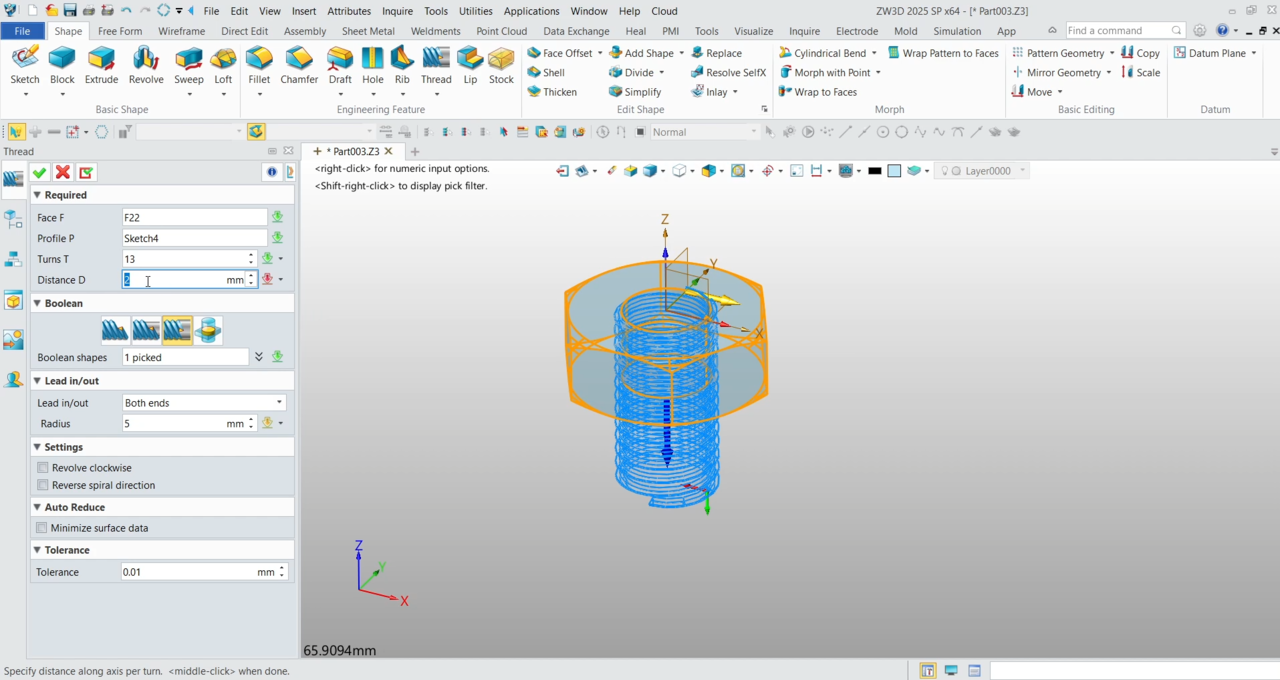Select the Revolve tool
Image resolution: width=1280 pixels, height=680 pixels.
[x=146, y=64]
